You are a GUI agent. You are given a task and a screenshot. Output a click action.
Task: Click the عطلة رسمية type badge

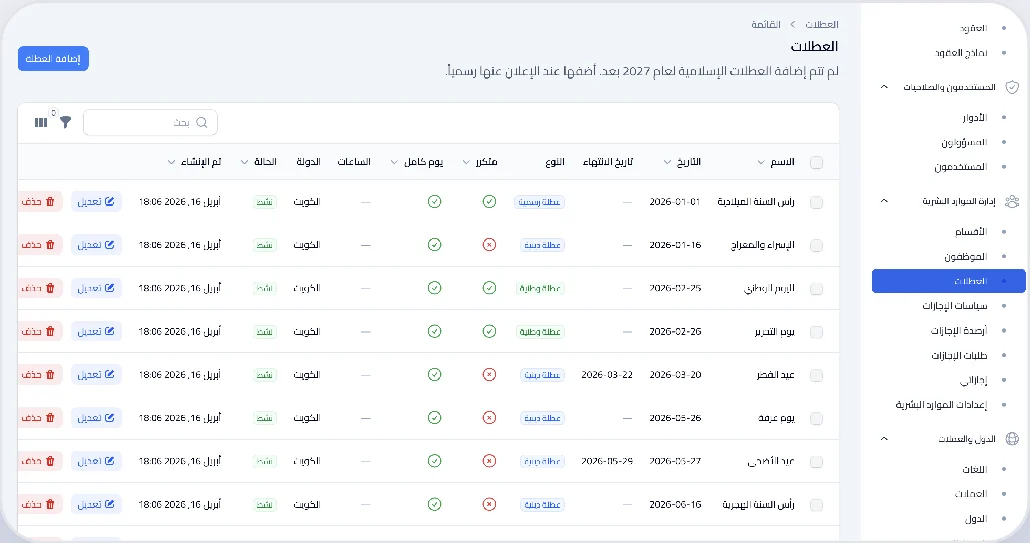tap(539, 202)
